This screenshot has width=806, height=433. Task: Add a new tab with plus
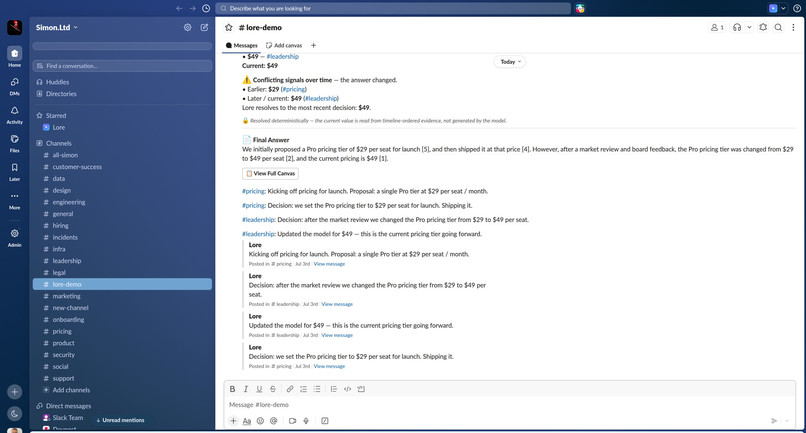pos(314,45)
